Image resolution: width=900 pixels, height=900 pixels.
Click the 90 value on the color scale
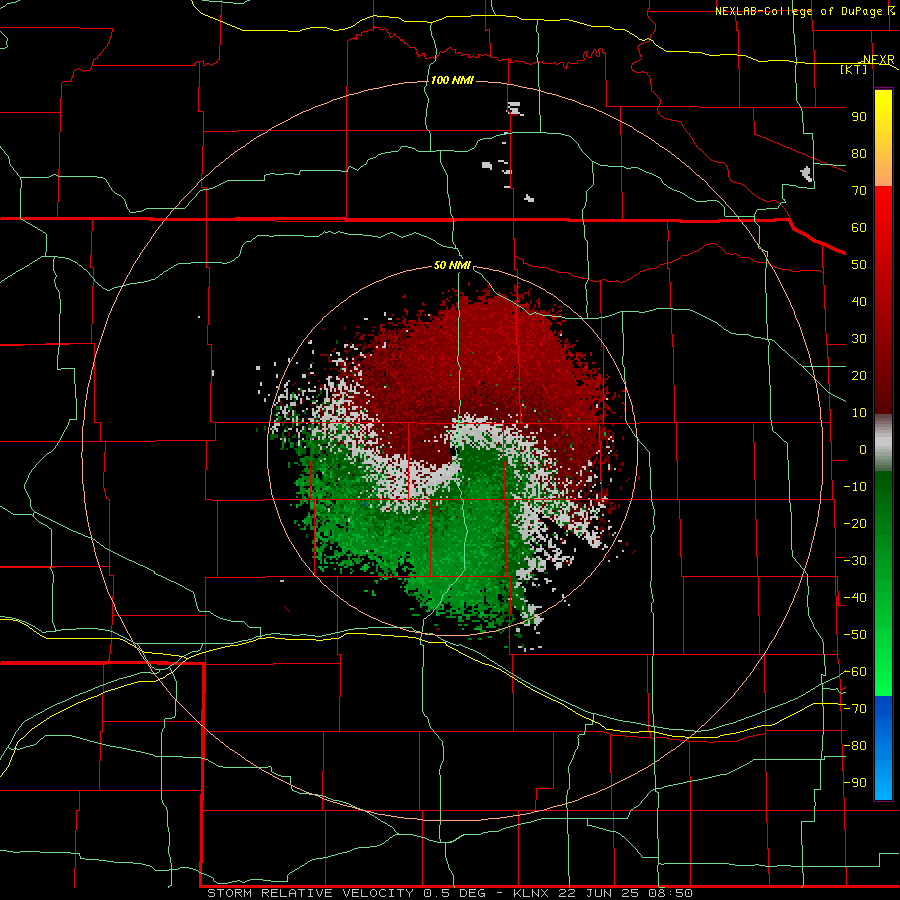pos(859,117)
